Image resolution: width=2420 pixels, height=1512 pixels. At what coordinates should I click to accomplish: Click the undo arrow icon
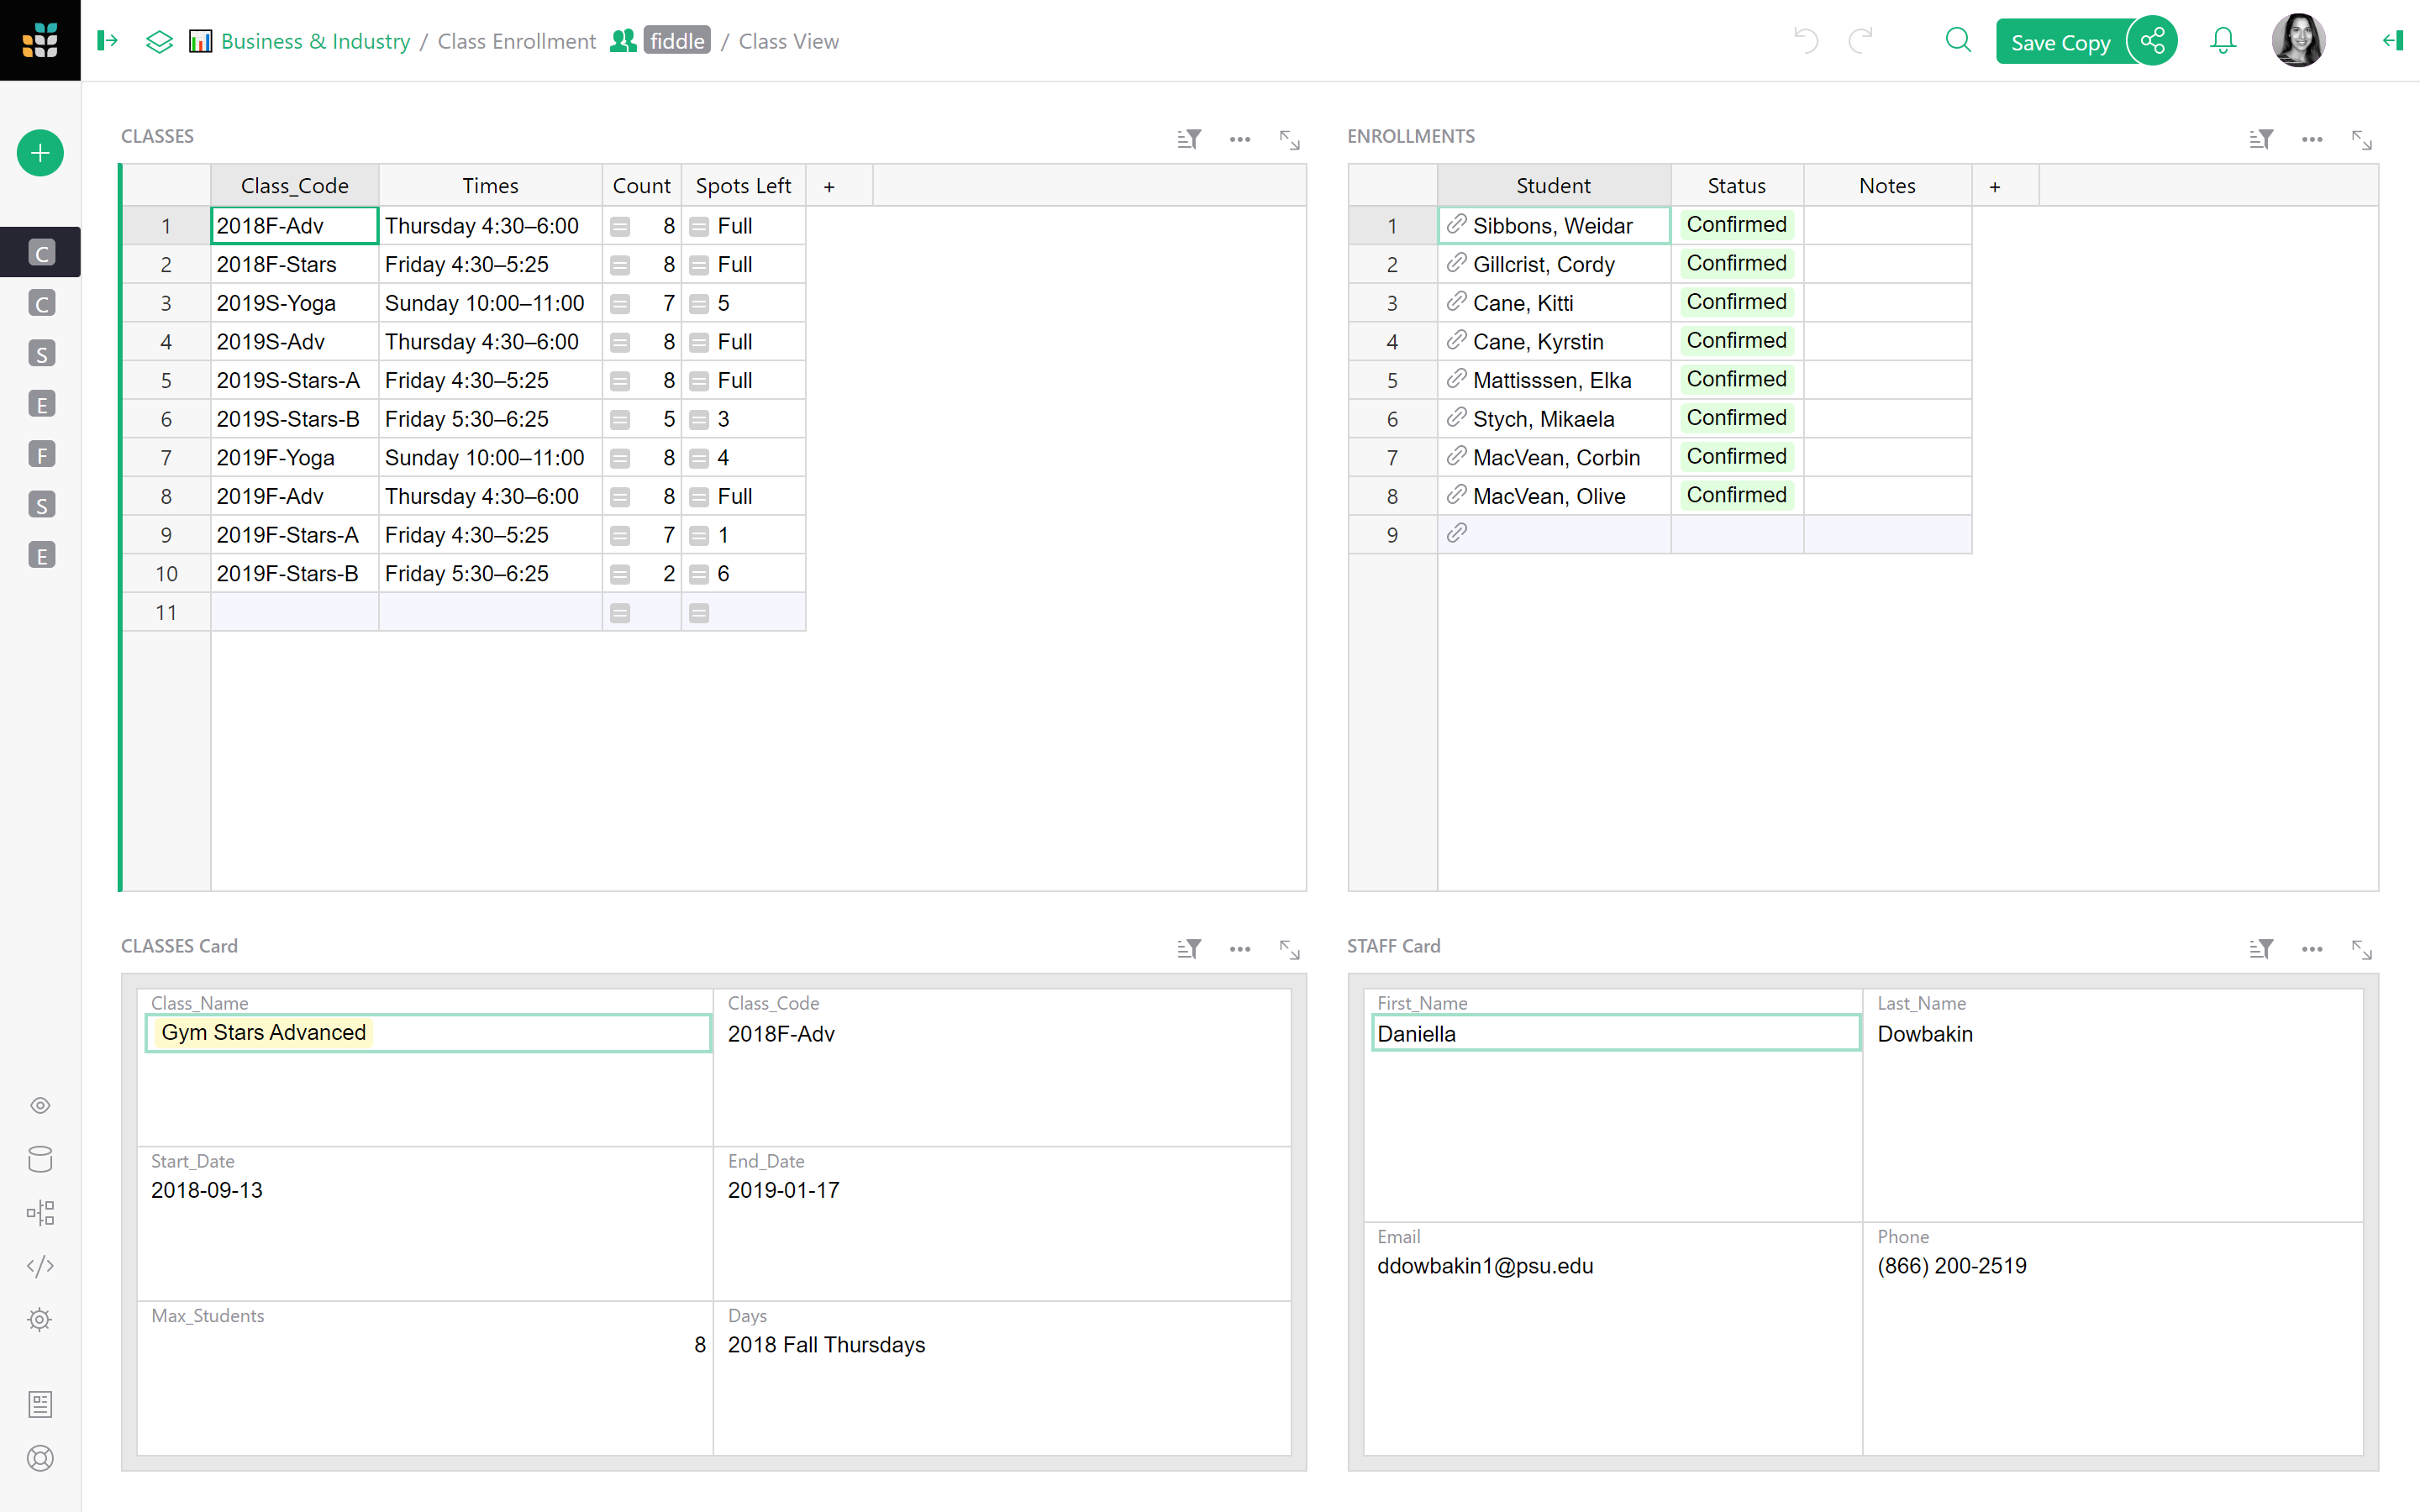(1805, 41)
